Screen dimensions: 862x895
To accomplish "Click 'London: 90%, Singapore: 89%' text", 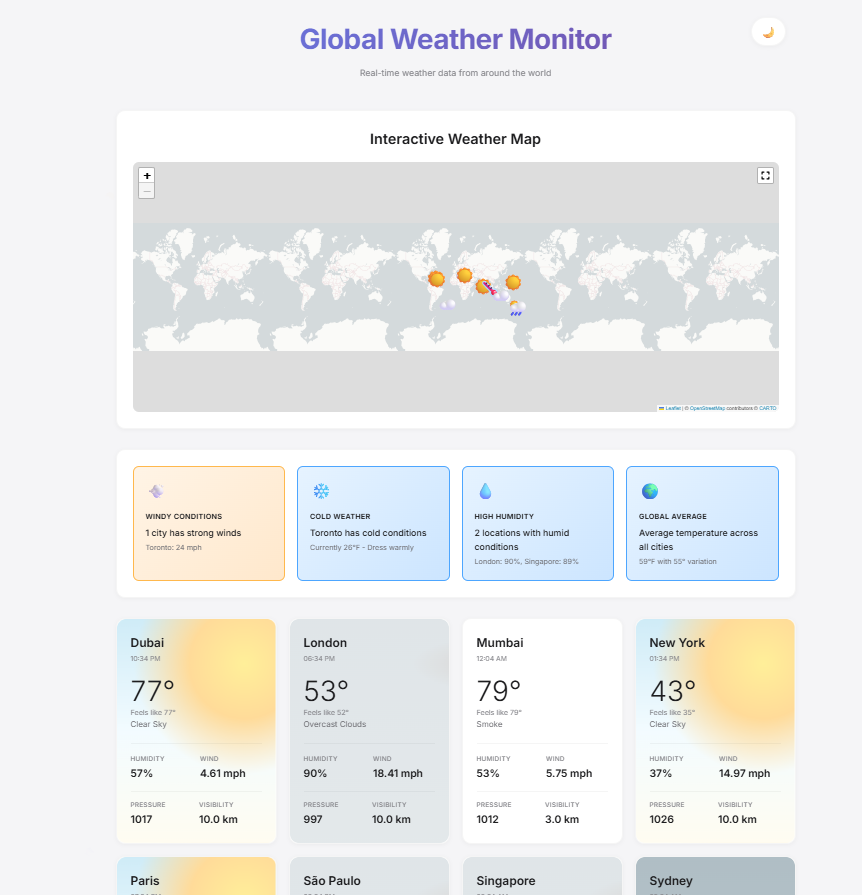I will click(x=526, y=562).
